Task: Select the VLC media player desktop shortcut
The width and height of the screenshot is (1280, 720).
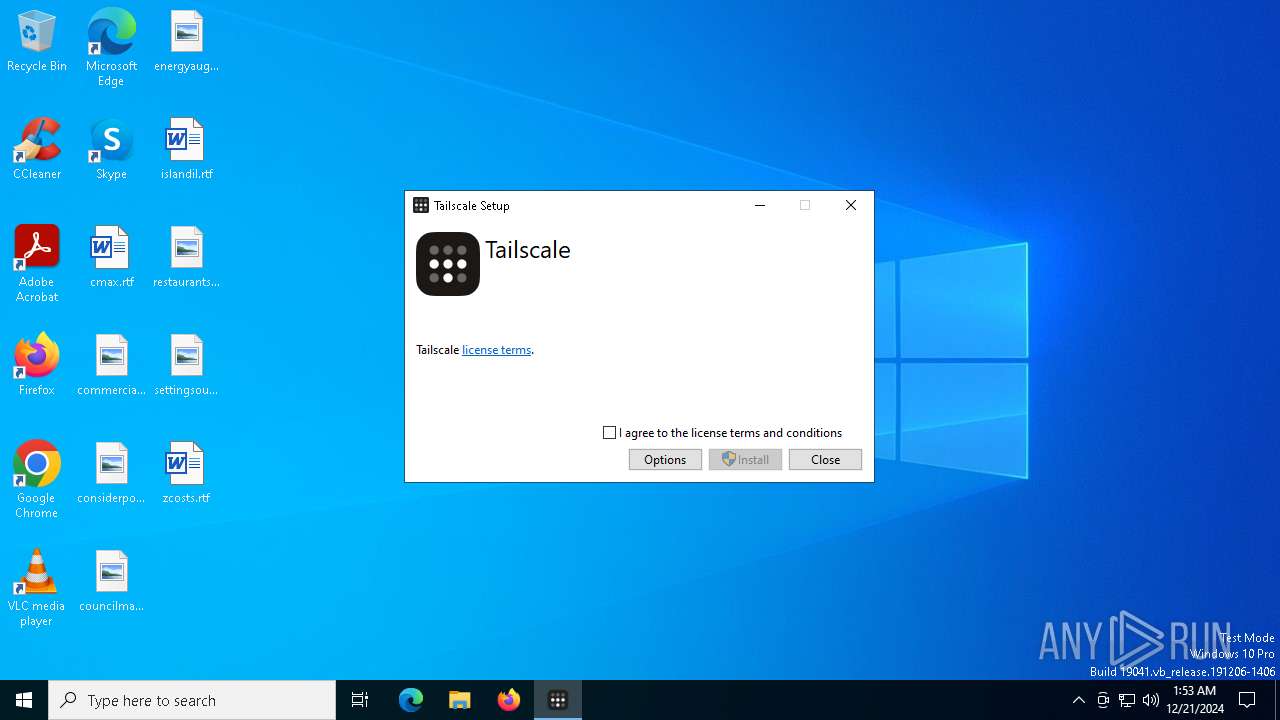Action: (37, 588)
